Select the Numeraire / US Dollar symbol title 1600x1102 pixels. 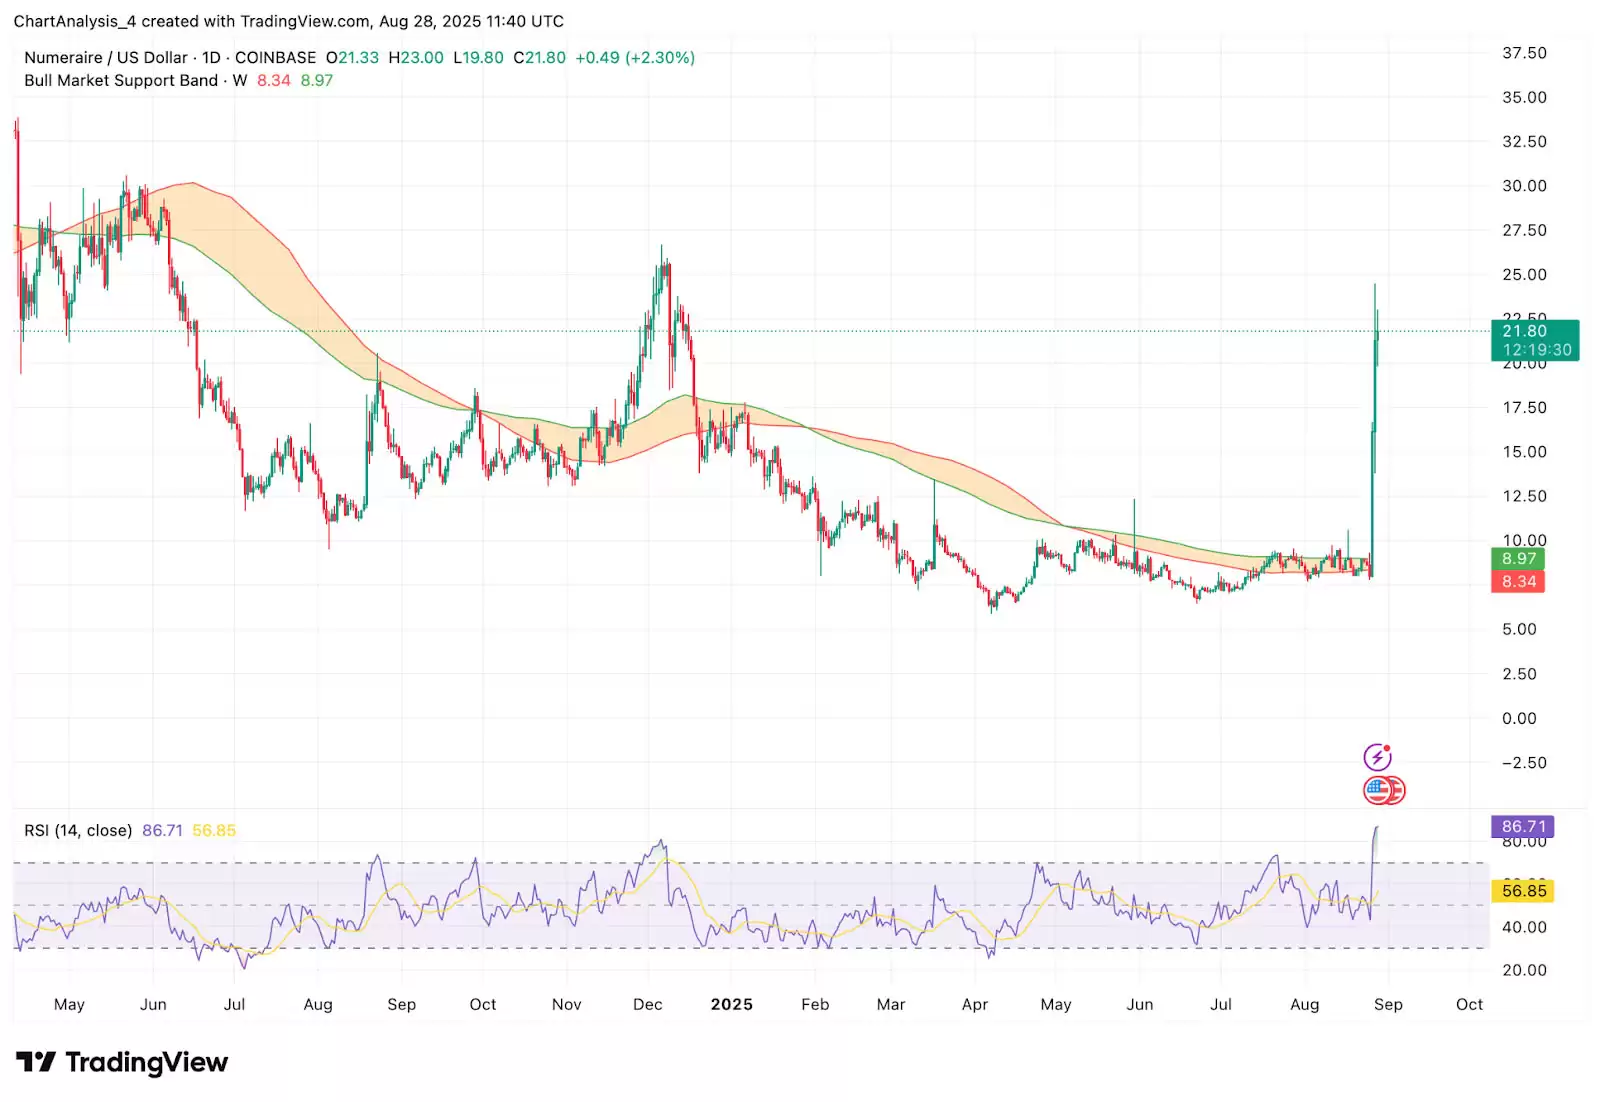pyautogui.click(x=105, y=58)
